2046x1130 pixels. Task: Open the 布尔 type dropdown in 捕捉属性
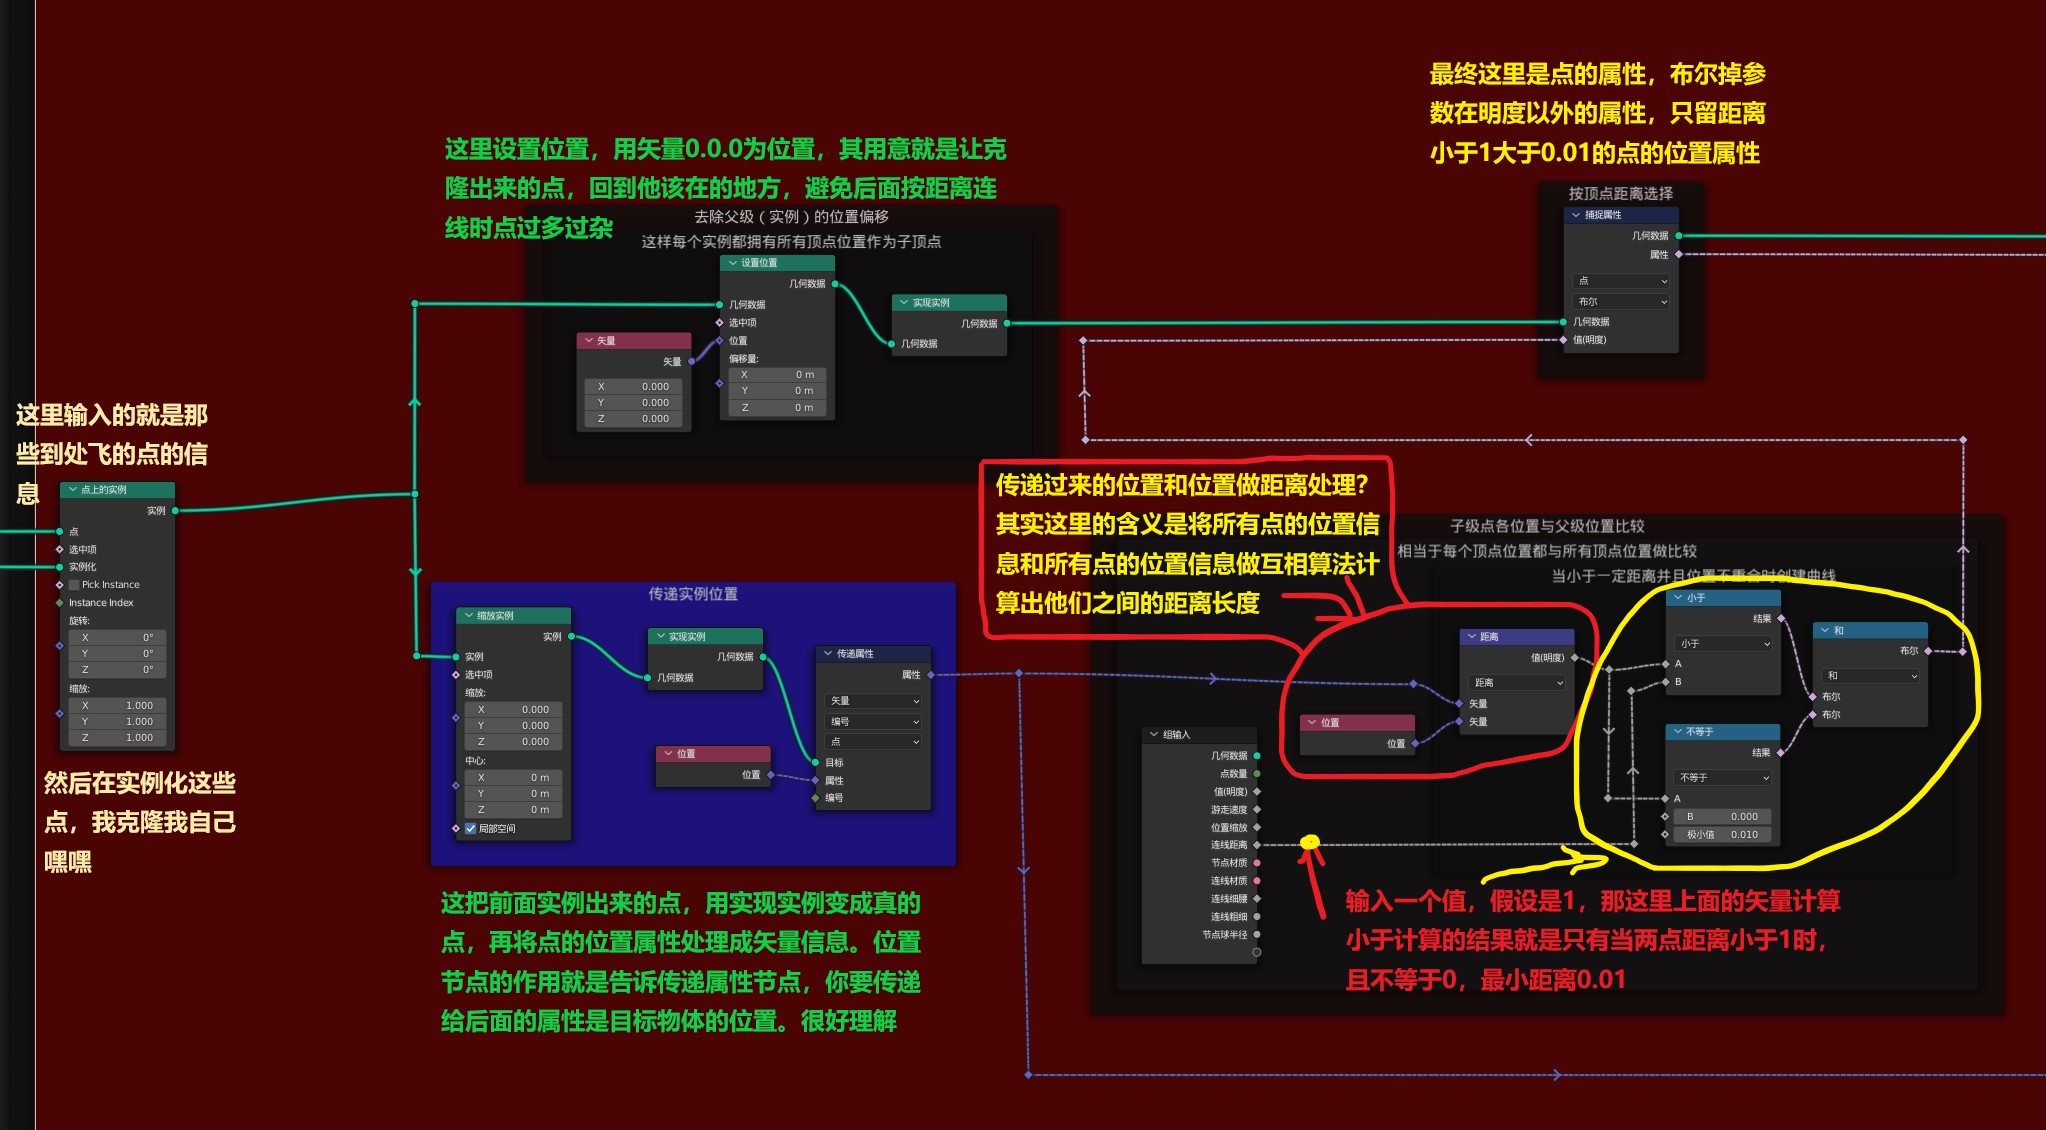tap(1621, 302)
